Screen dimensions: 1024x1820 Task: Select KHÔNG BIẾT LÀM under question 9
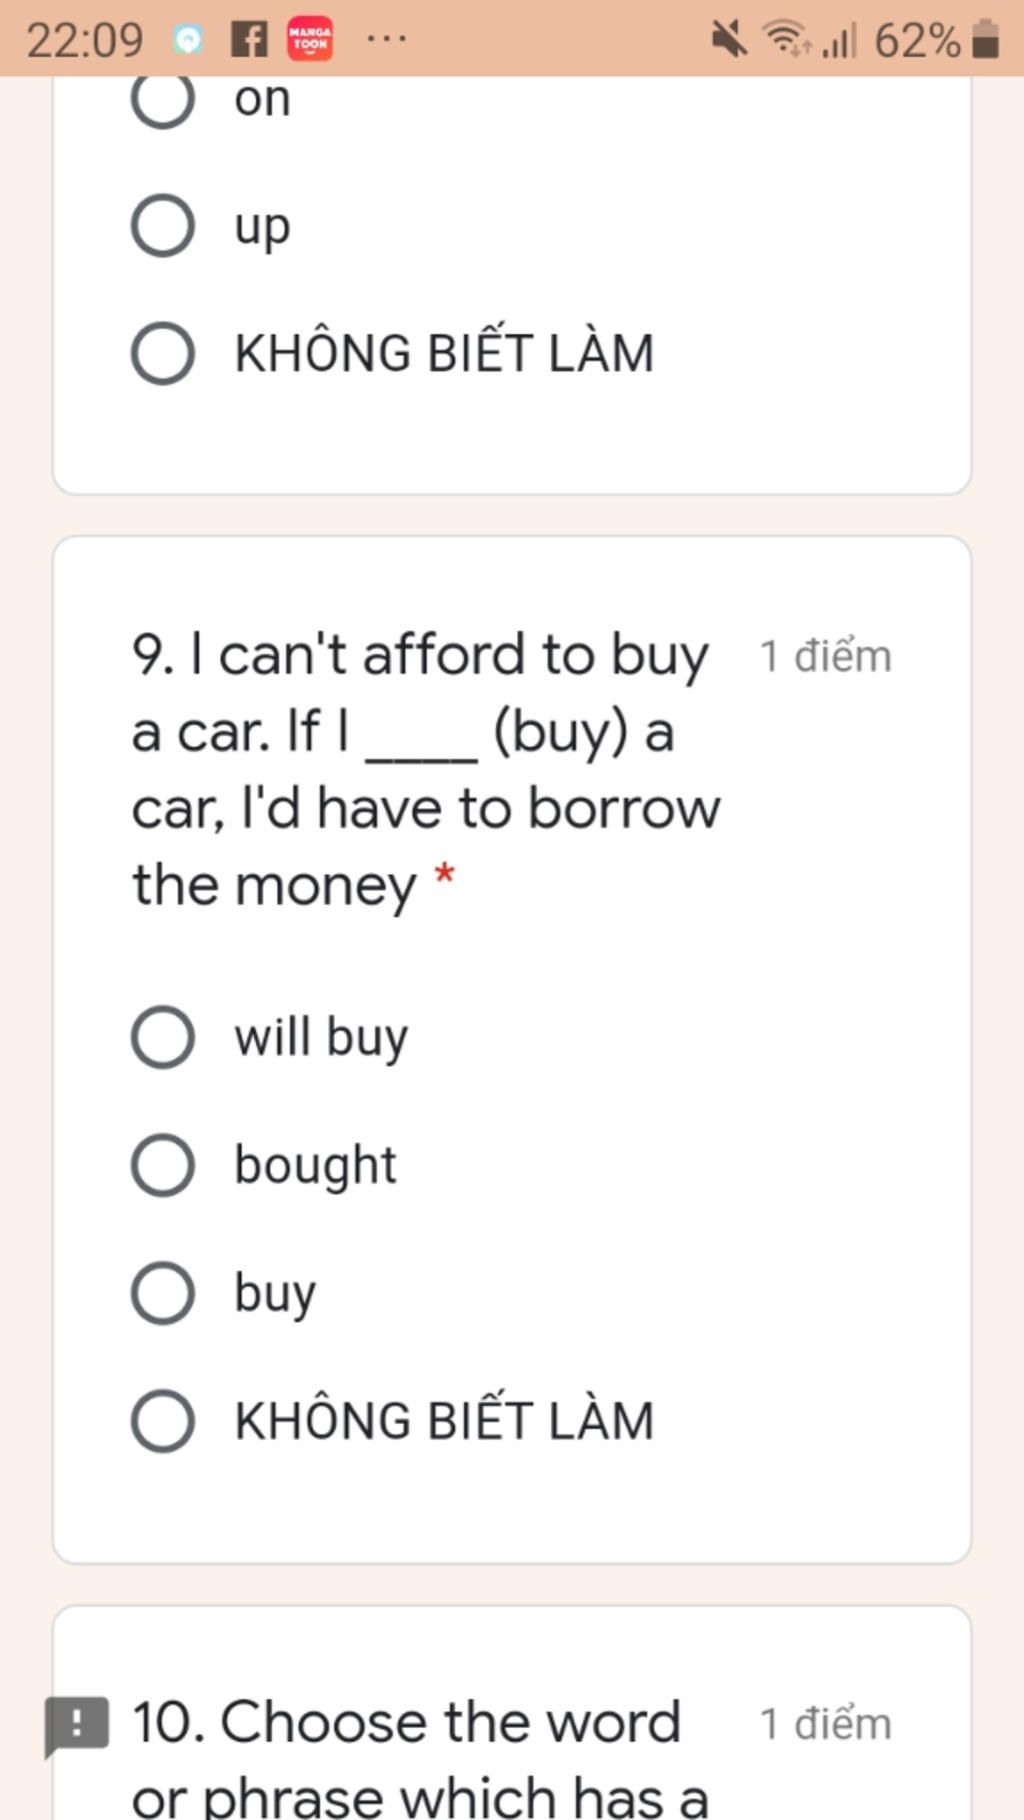pyautogui.click(x=163, y=1421)
